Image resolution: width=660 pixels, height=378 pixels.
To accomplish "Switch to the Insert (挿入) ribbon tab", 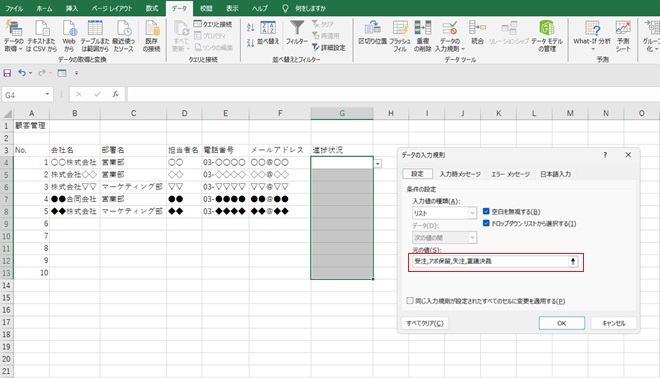I will tap(72, 8).
